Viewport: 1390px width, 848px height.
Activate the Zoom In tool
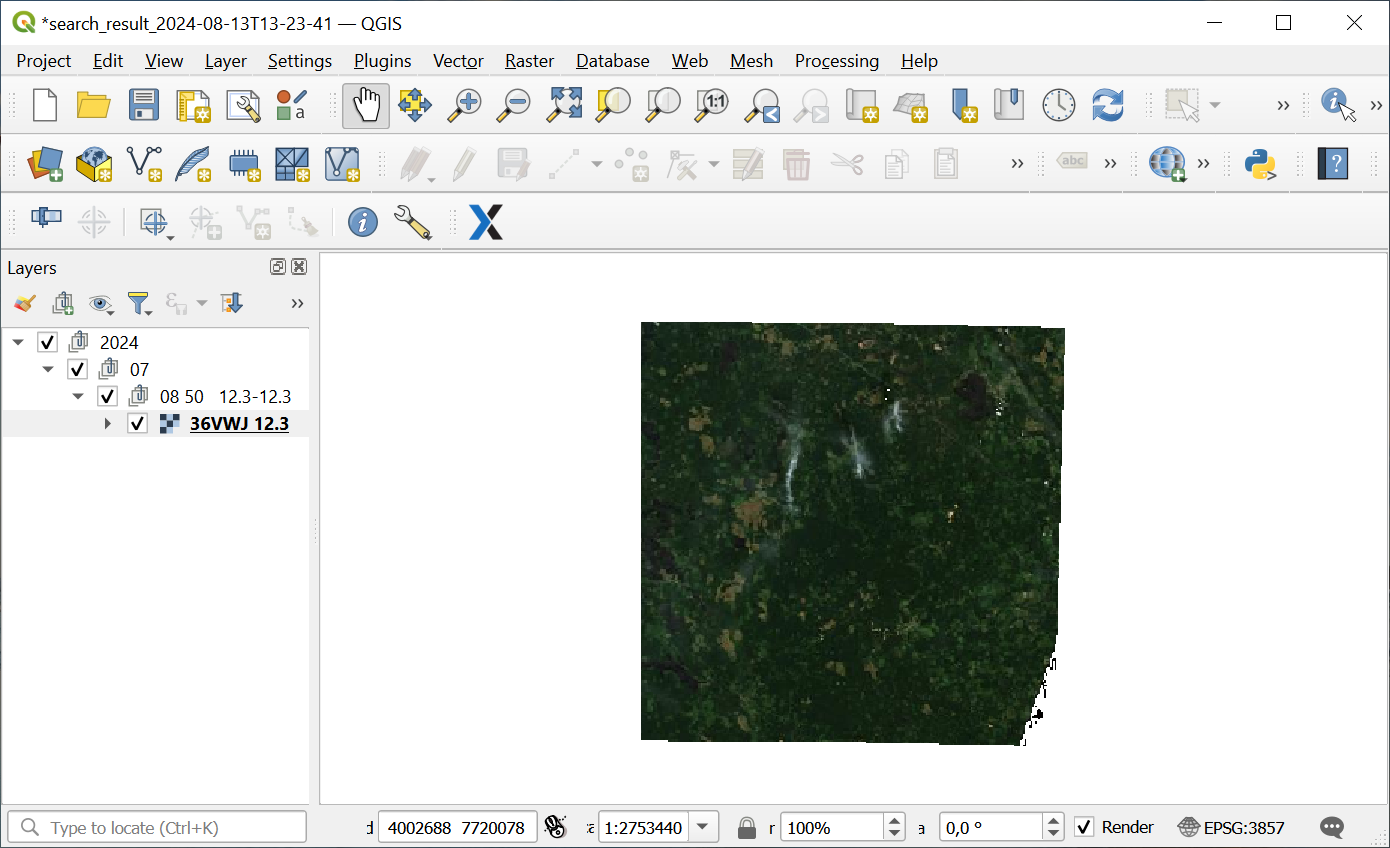(x=464, y=104)
